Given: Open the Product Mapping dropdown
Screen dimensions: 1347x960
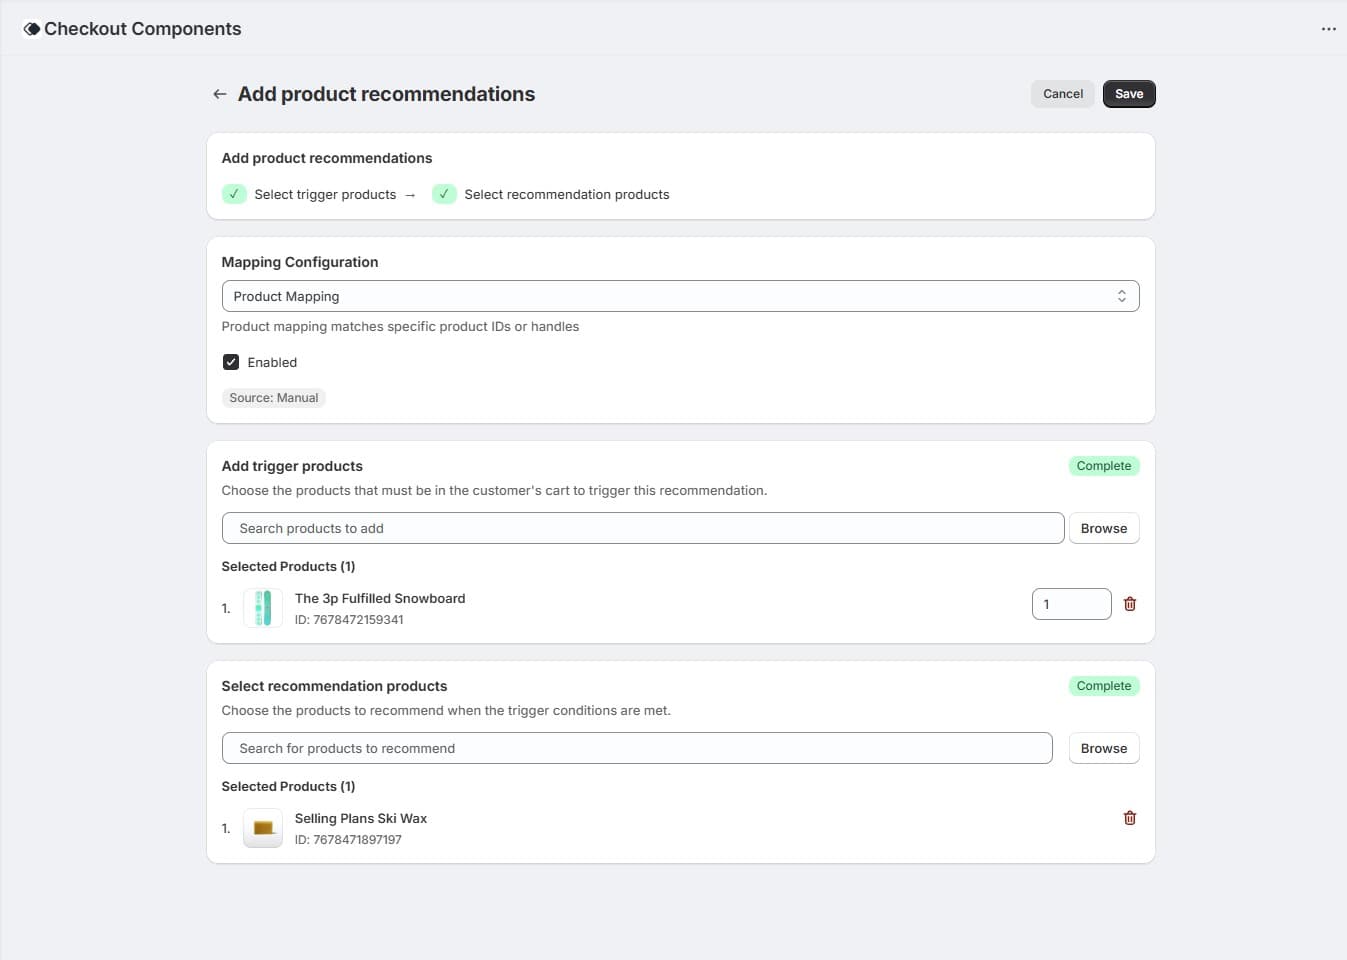Looking at the screenshot, I should click(x=680, y=296).
